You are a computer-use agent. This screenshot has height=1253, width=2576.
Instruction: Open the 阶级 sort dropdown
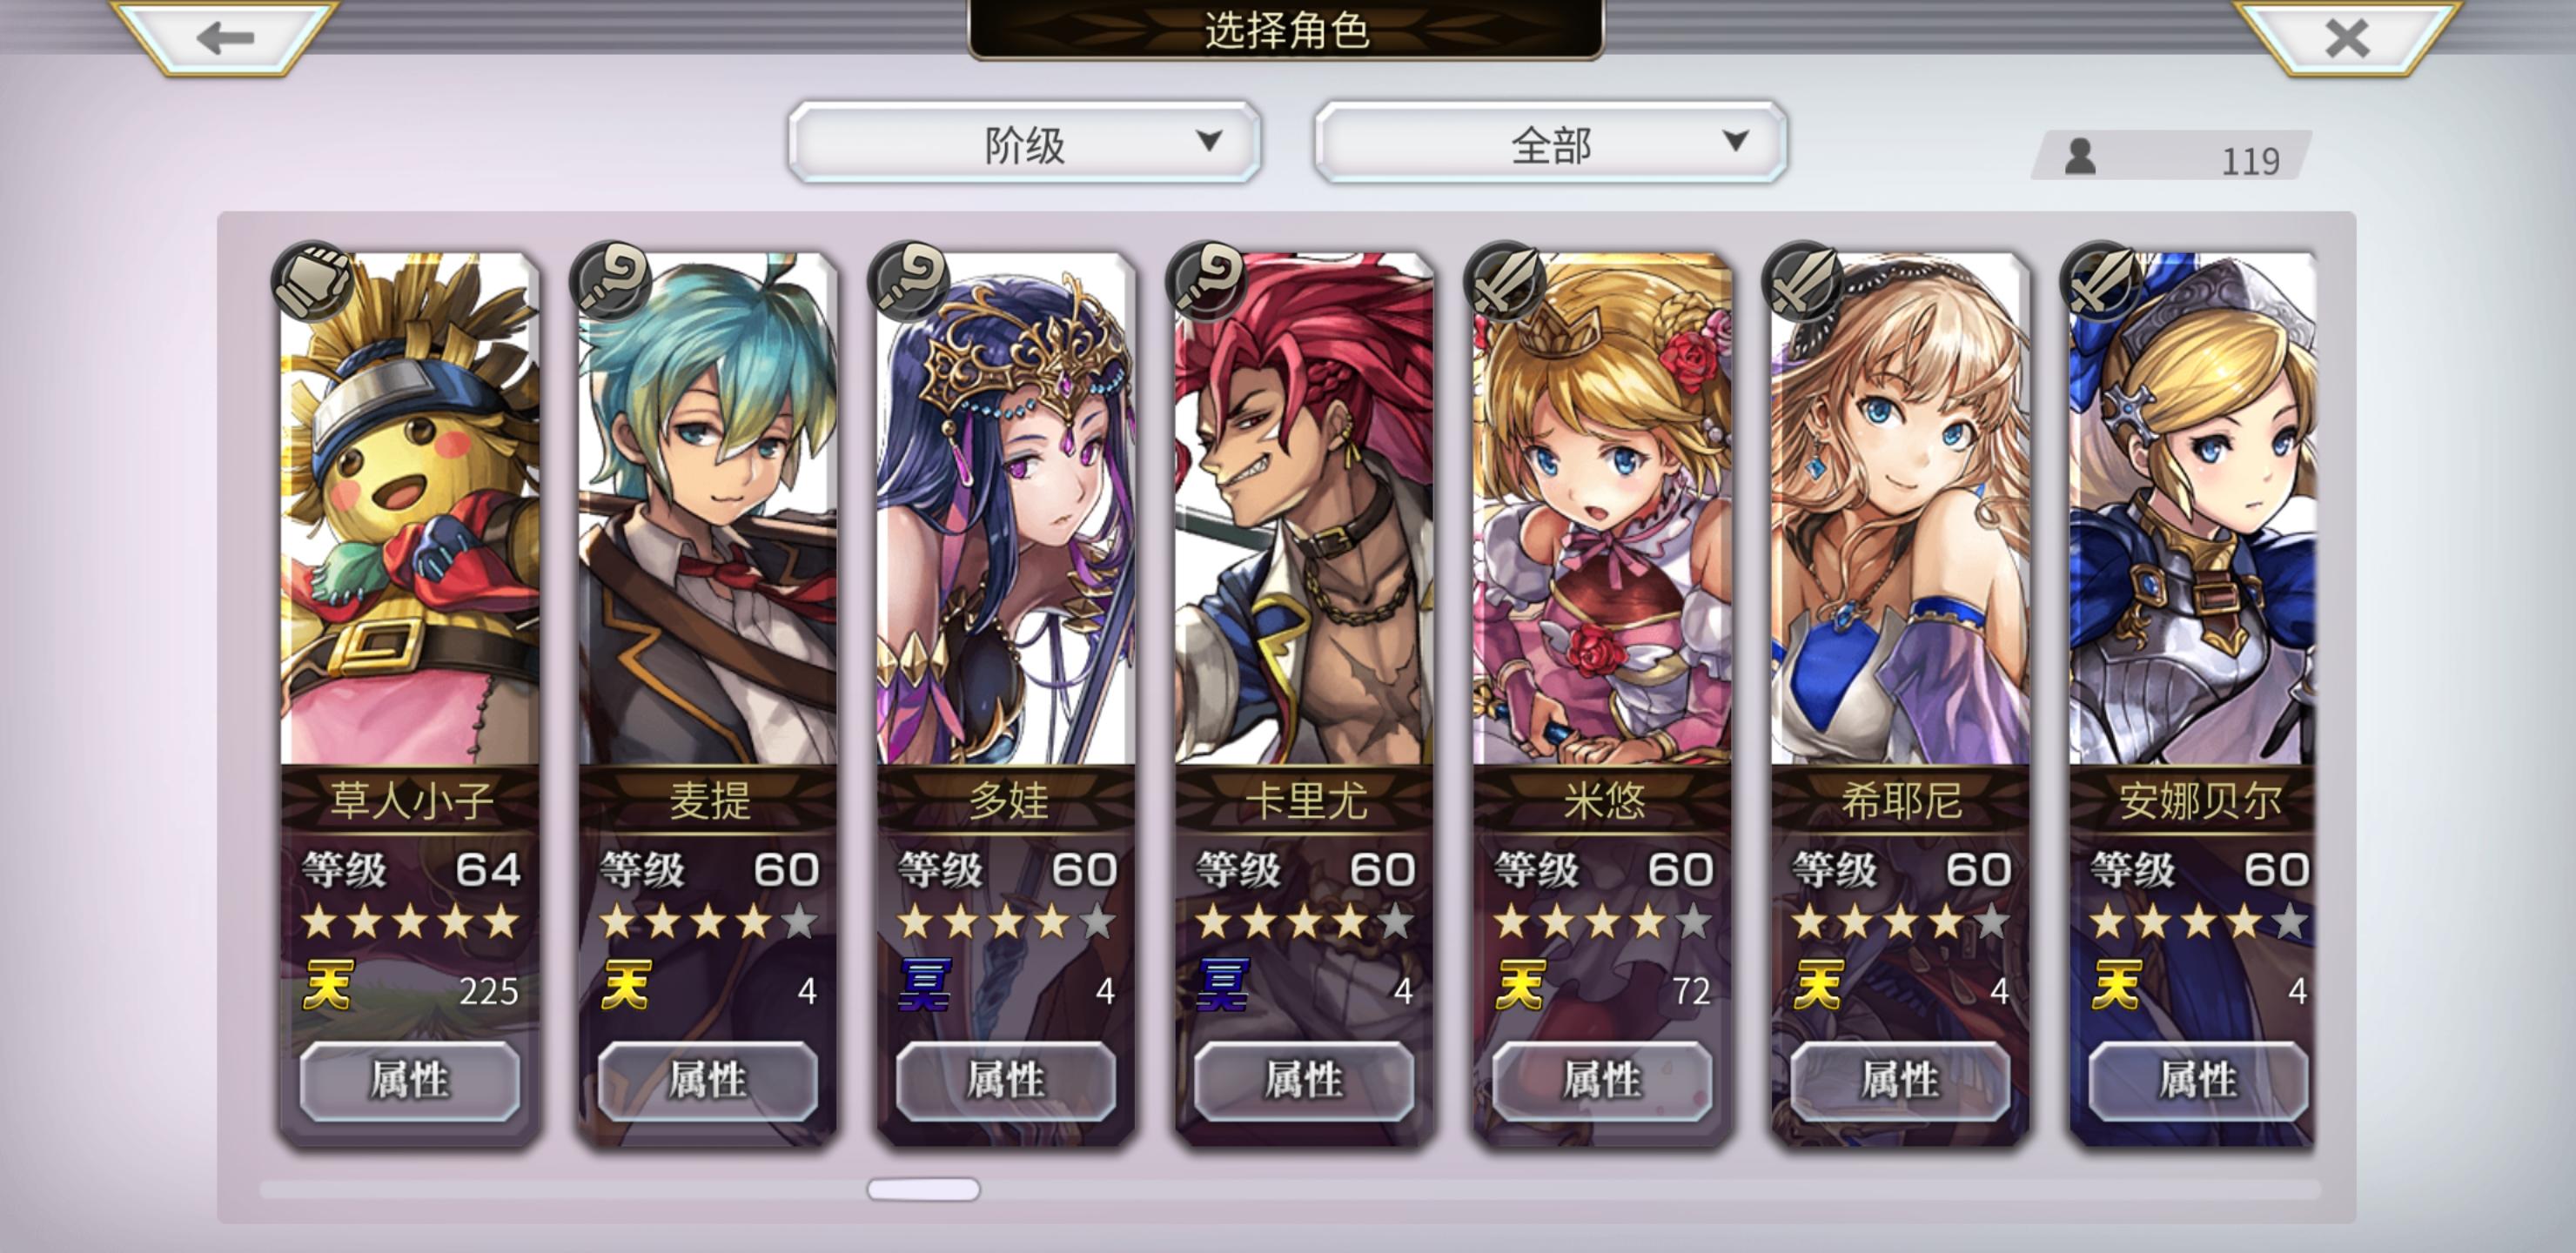click(x=1024, y=143)
